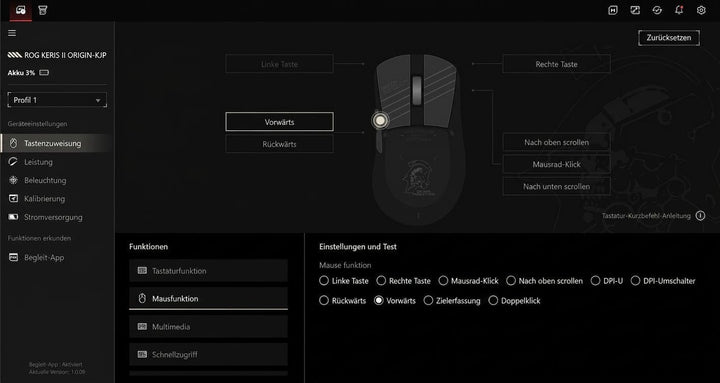
Task: Open the notifications bell icon
Action: tap(679, 10)
